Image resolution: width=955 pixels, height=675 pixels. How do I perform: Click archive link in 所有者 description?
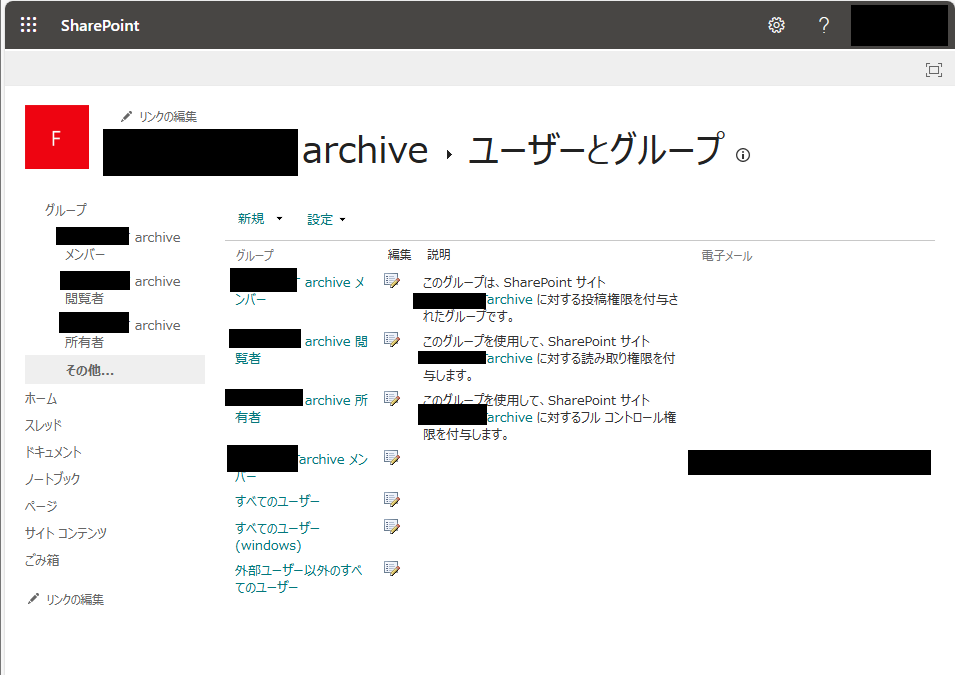point(510,417)
